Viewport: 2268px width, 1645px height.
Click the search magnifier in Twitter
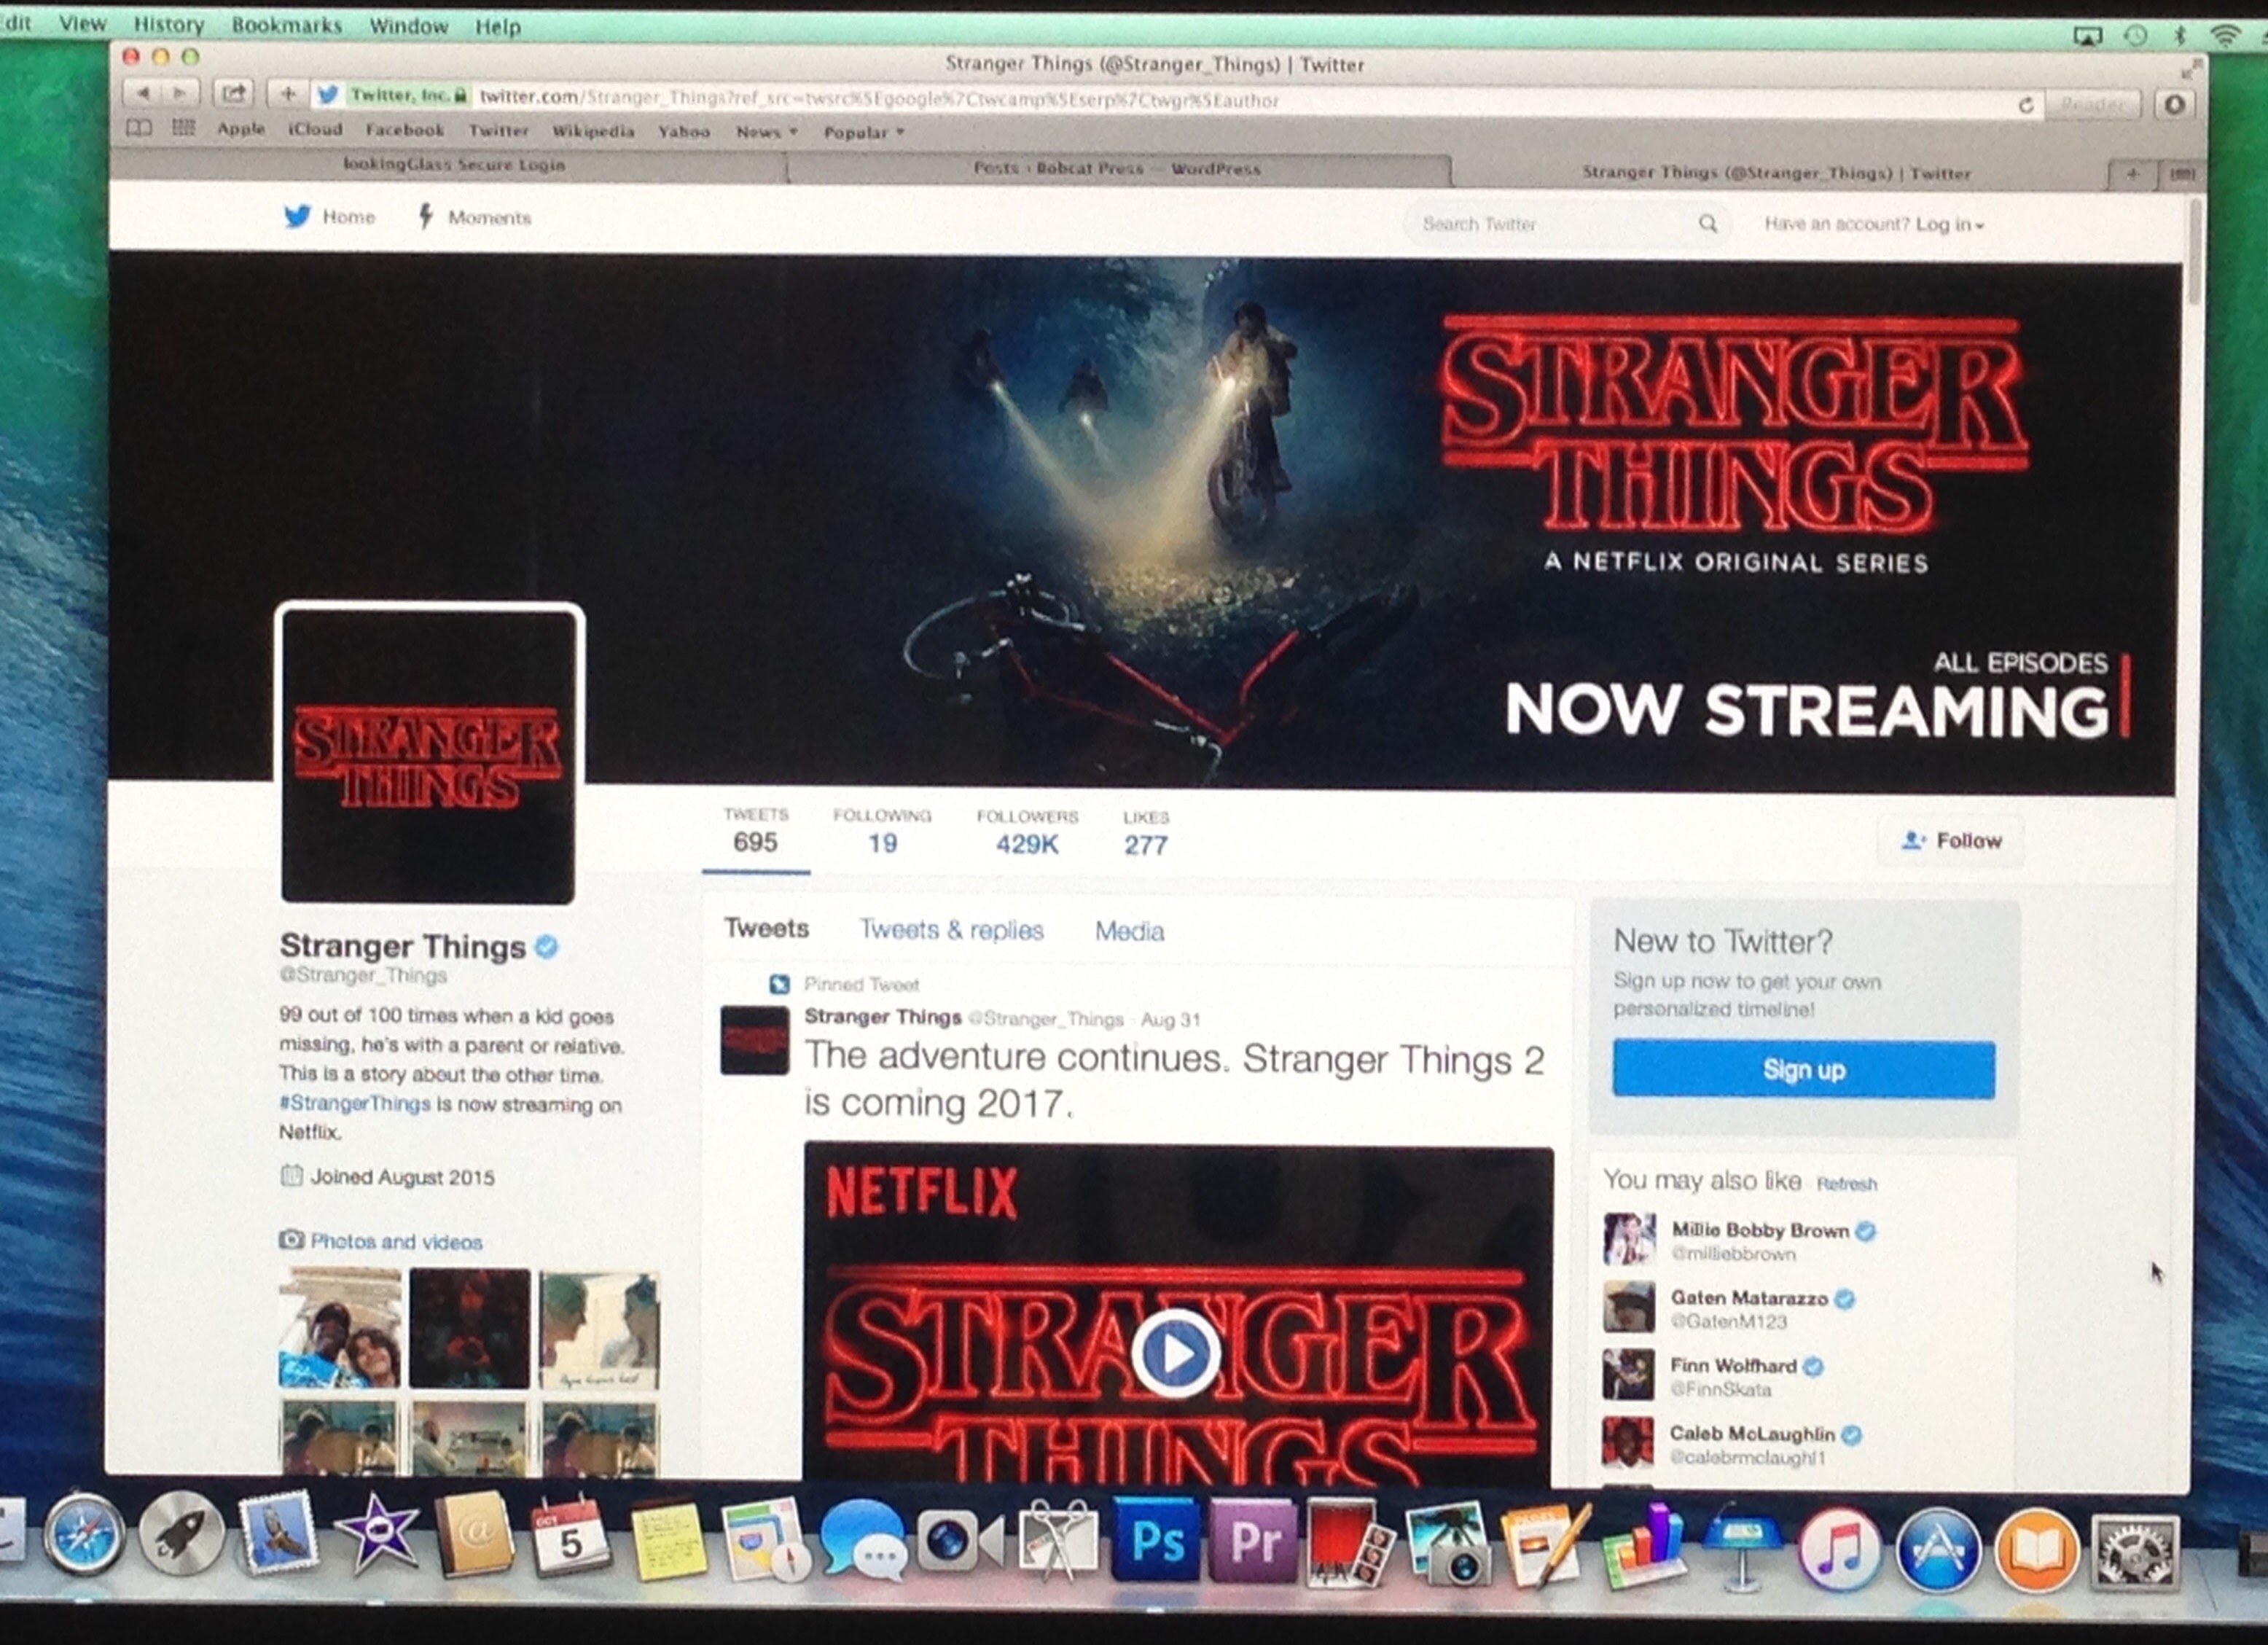tap(1707, 223)
